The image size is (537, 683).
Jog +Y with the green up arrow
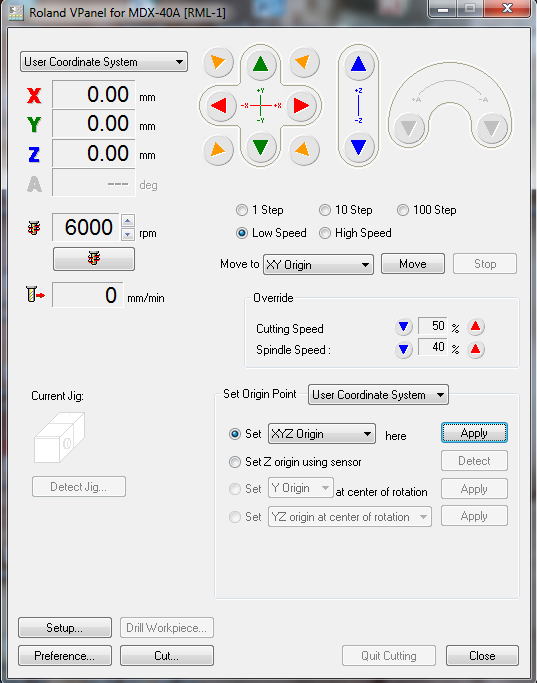tap(260, 64)
